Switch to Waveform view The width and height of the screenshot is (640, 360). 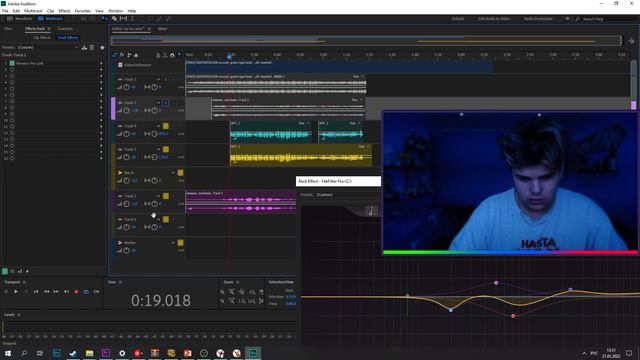click(20, 19)
